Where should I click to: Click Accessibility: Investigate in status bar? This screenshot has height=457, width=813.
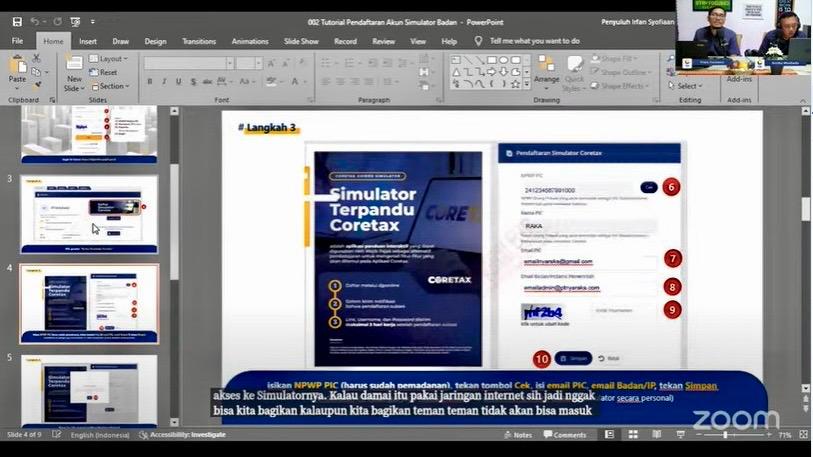click(185, 435)
